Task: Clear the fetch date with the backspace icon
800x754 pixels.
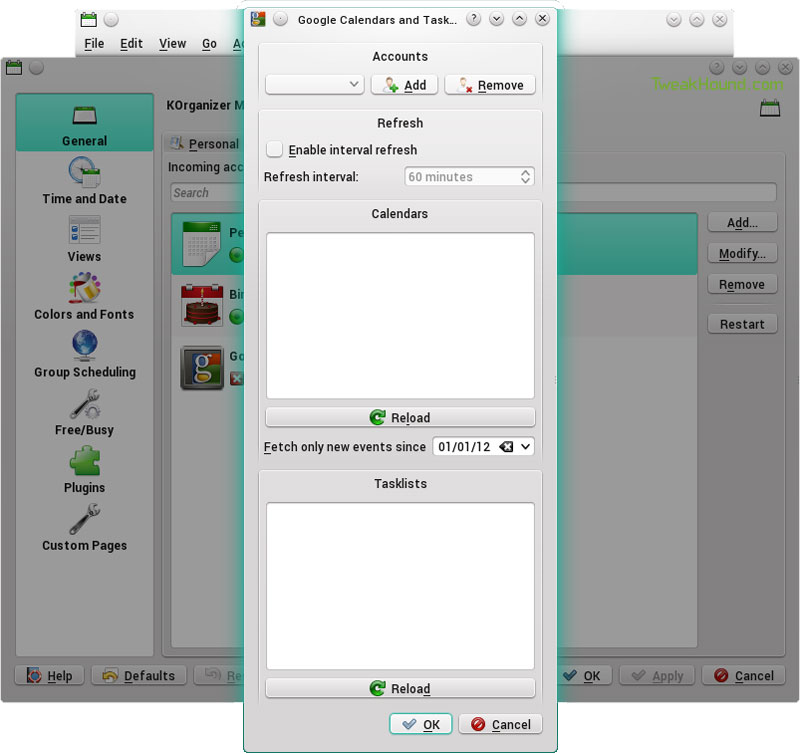Action: (x=506, y=447)
